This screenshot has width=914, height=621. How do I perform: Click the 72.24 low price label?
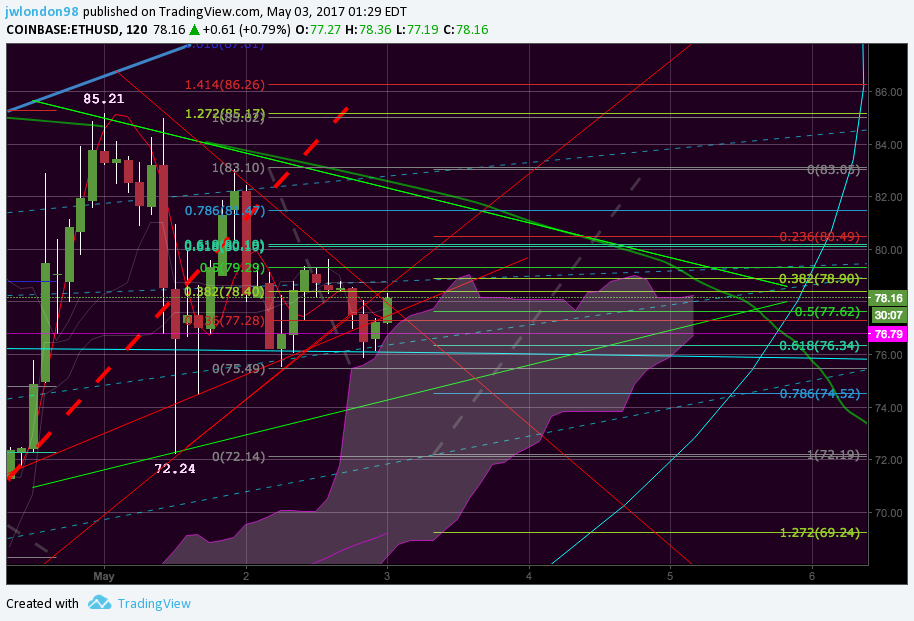pyautogui.click(x=175, y=468)
